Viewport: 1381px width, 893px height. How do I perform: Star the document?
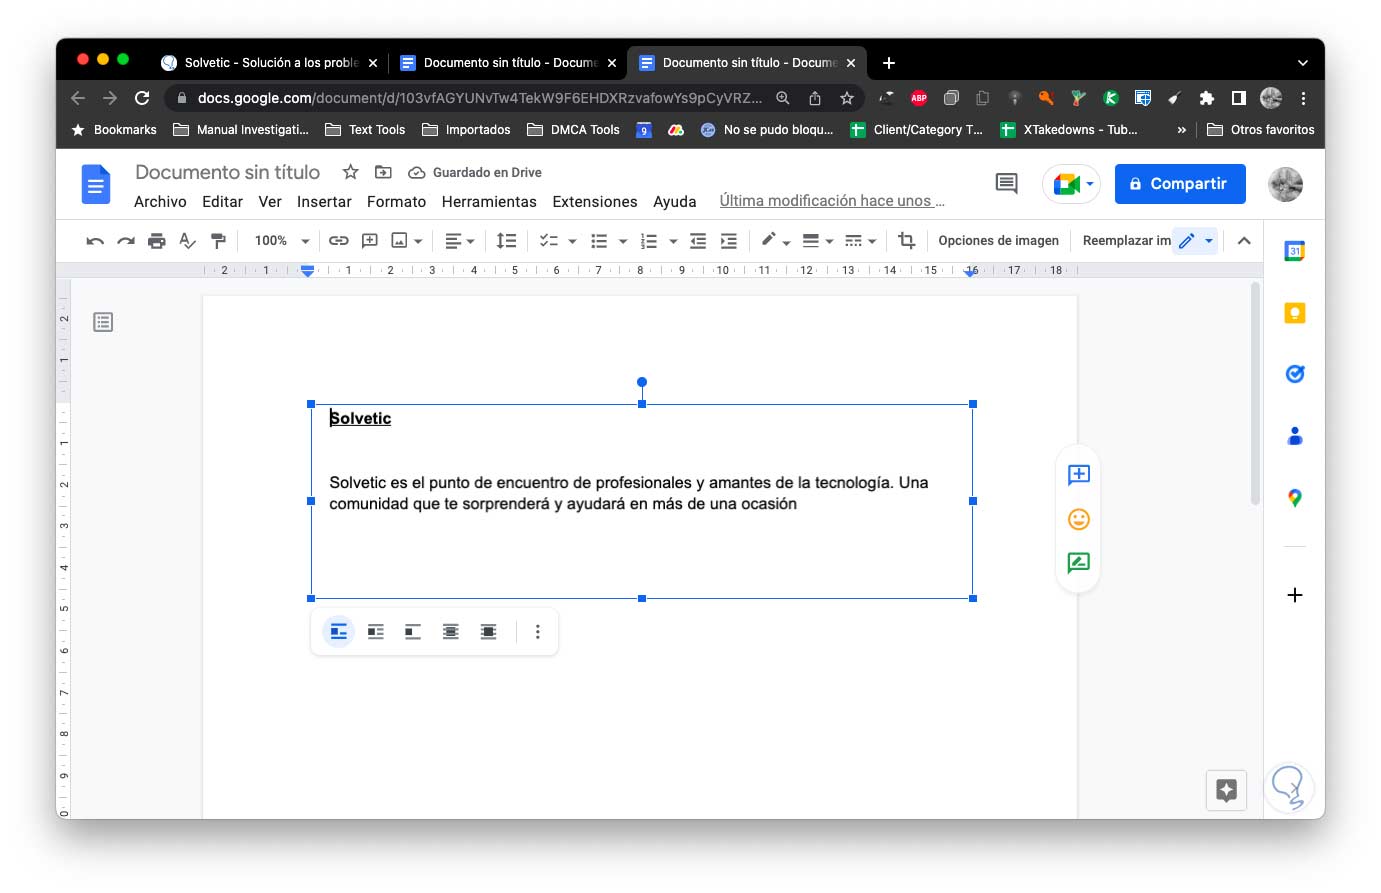350,172
